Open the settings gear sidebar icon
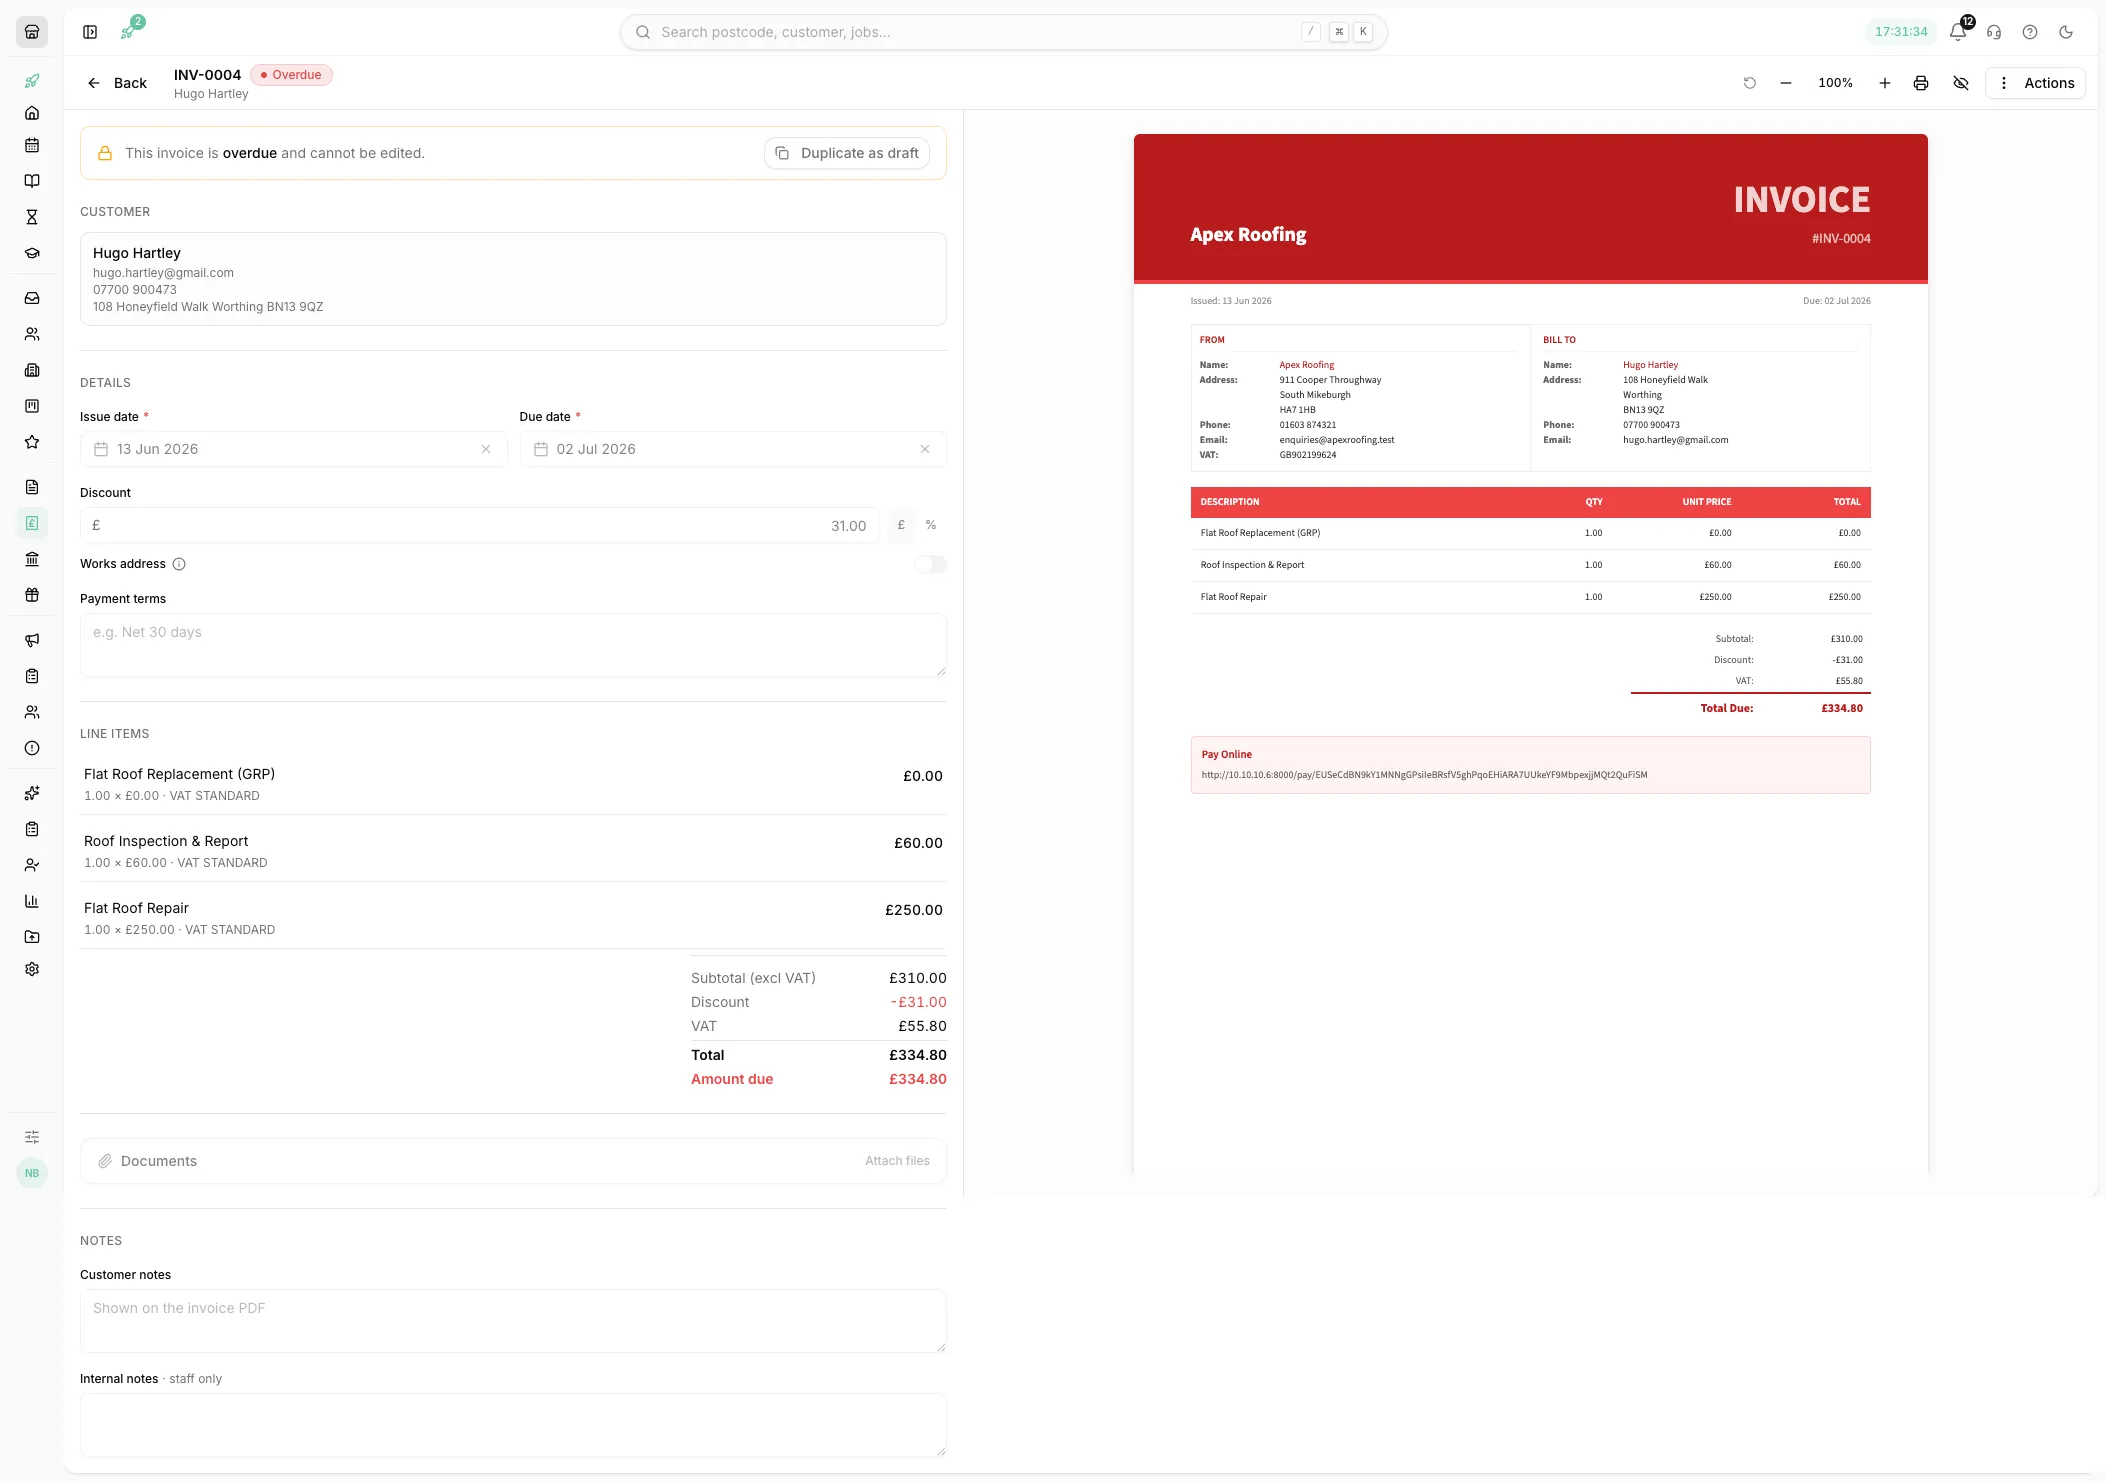 pyautogui.click(x=32, y=969)
